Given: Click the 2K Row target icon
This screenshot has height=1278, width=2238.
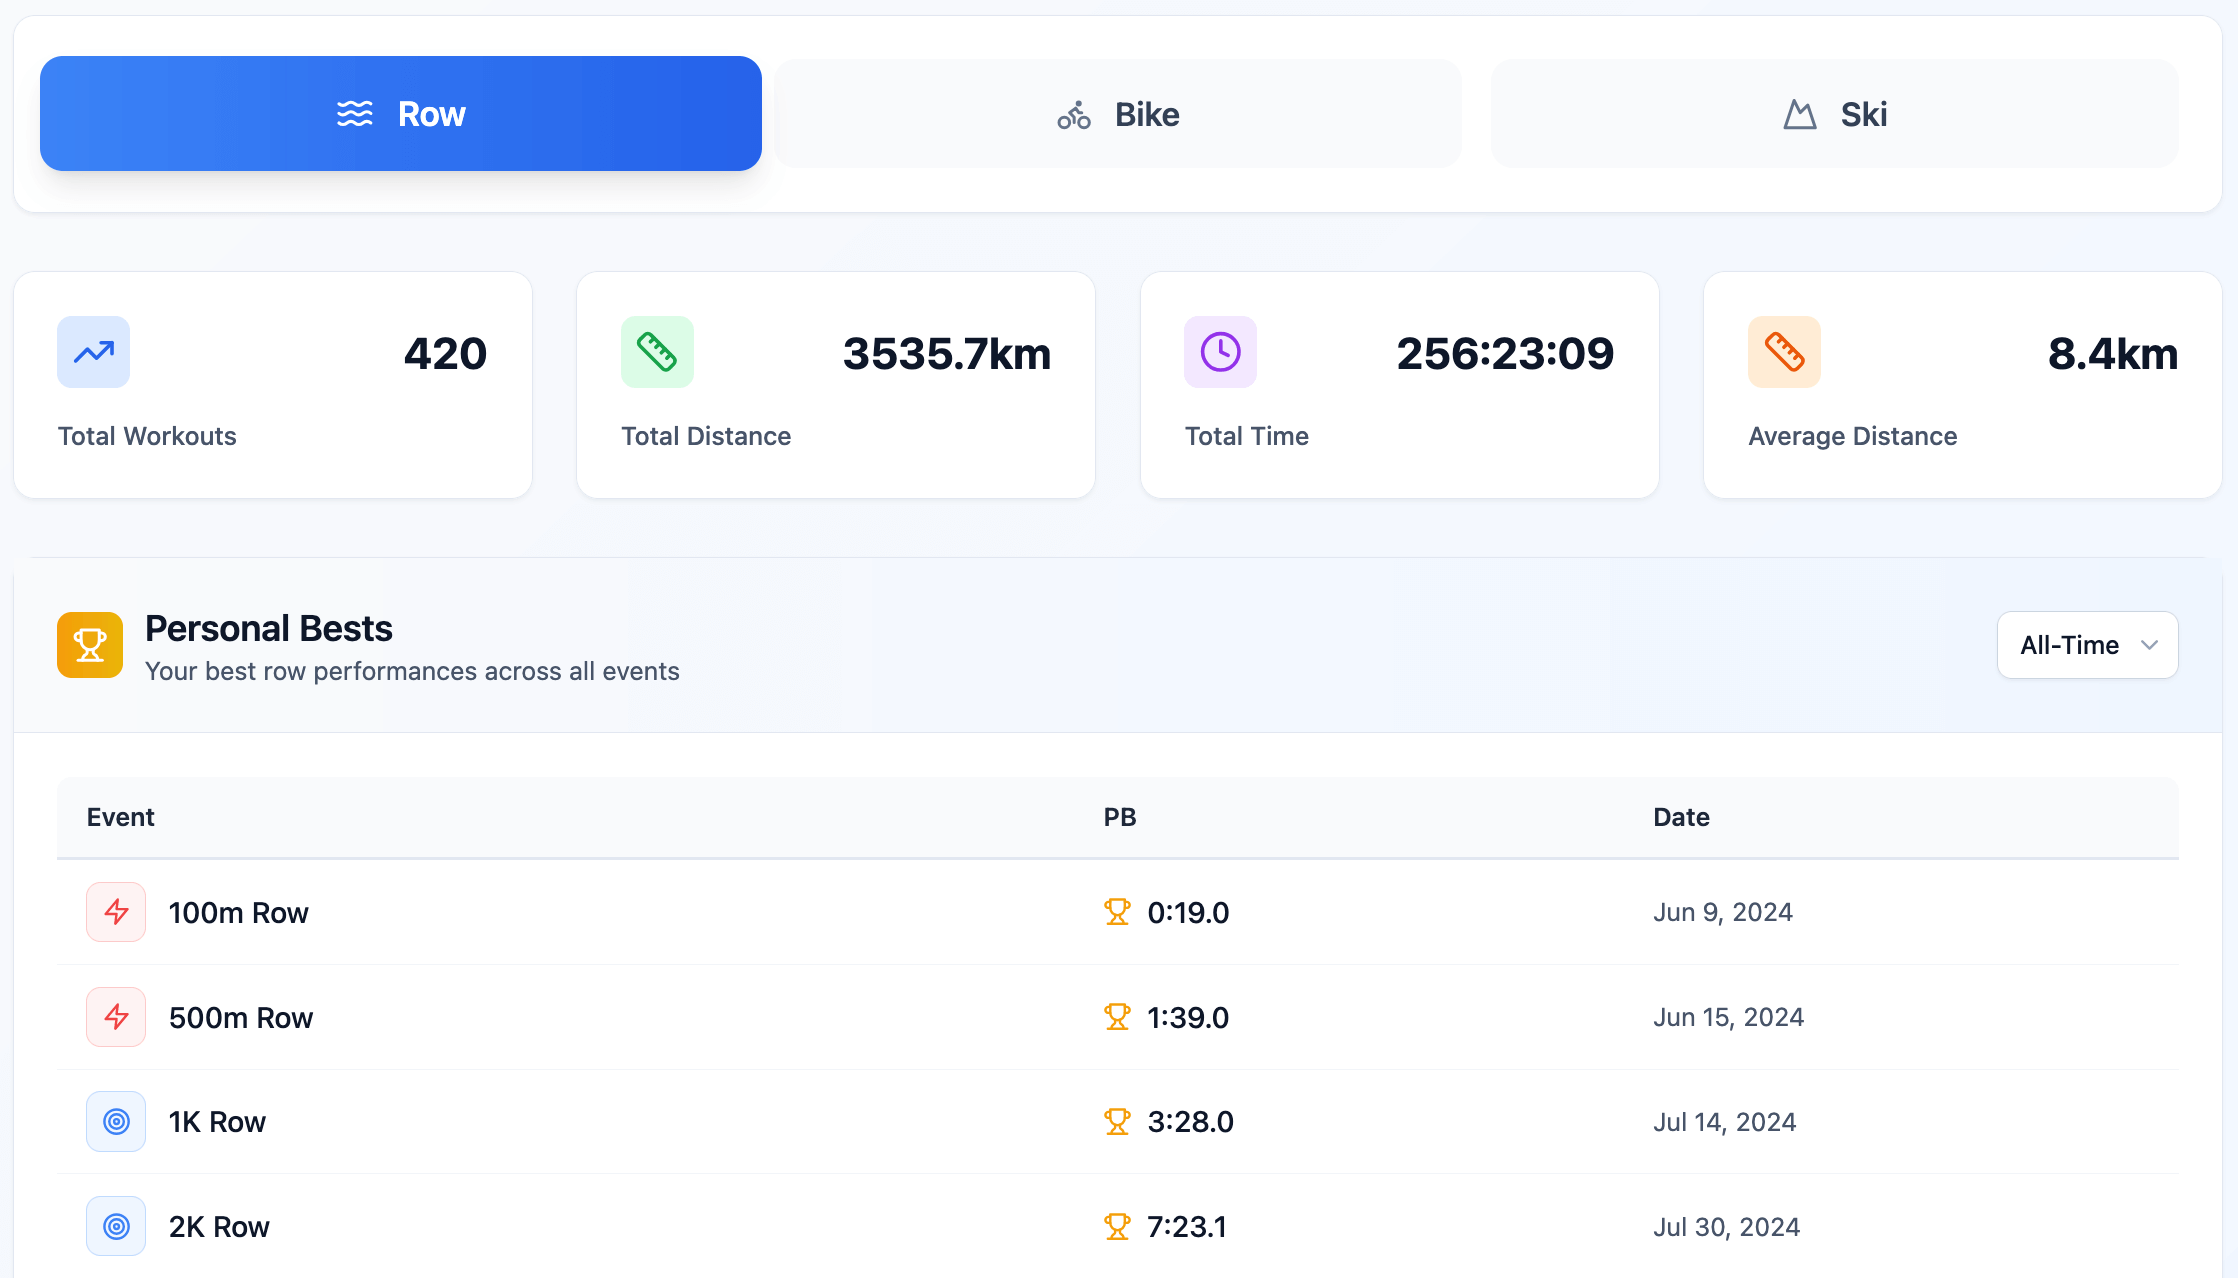Looking at the screenshot, I should point(116,1226).
